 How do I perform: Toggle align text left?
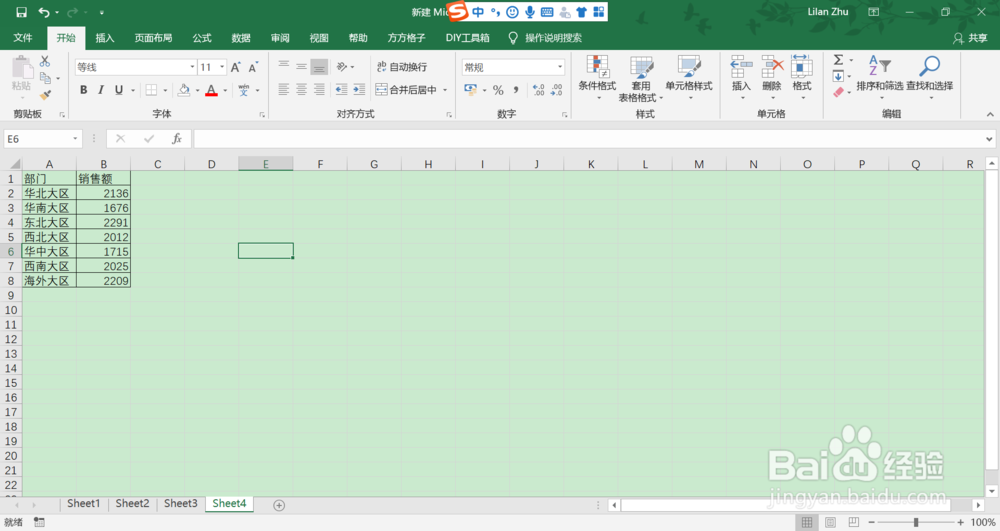[284, 90]
